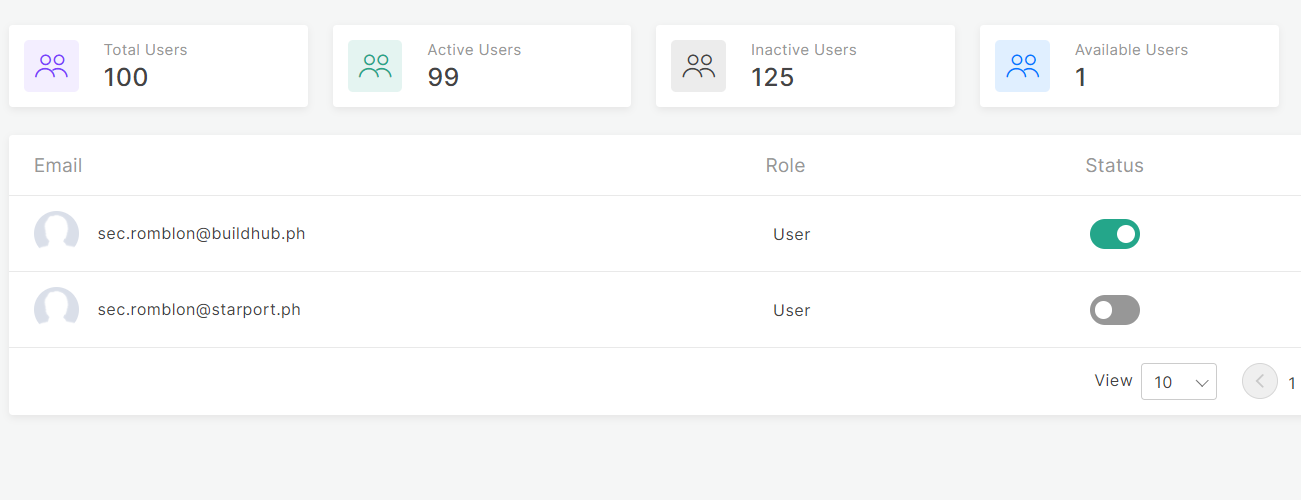Open the sec.romblon@buildhub.ph email entry

201,233
